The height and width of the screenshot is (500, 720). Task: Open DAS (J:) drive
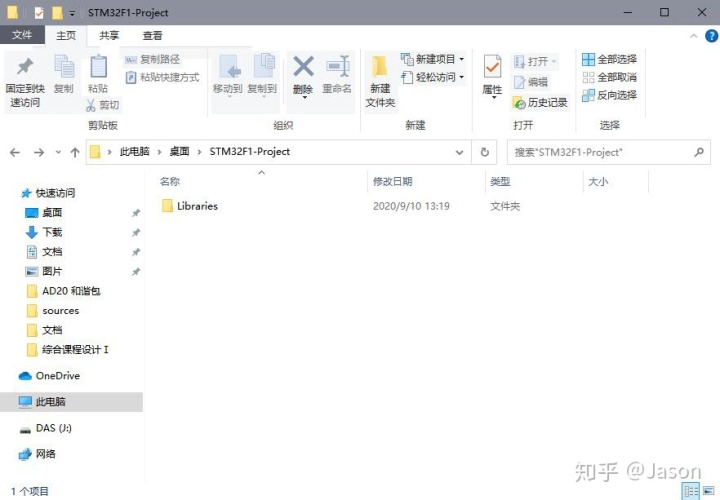[45, 428]
